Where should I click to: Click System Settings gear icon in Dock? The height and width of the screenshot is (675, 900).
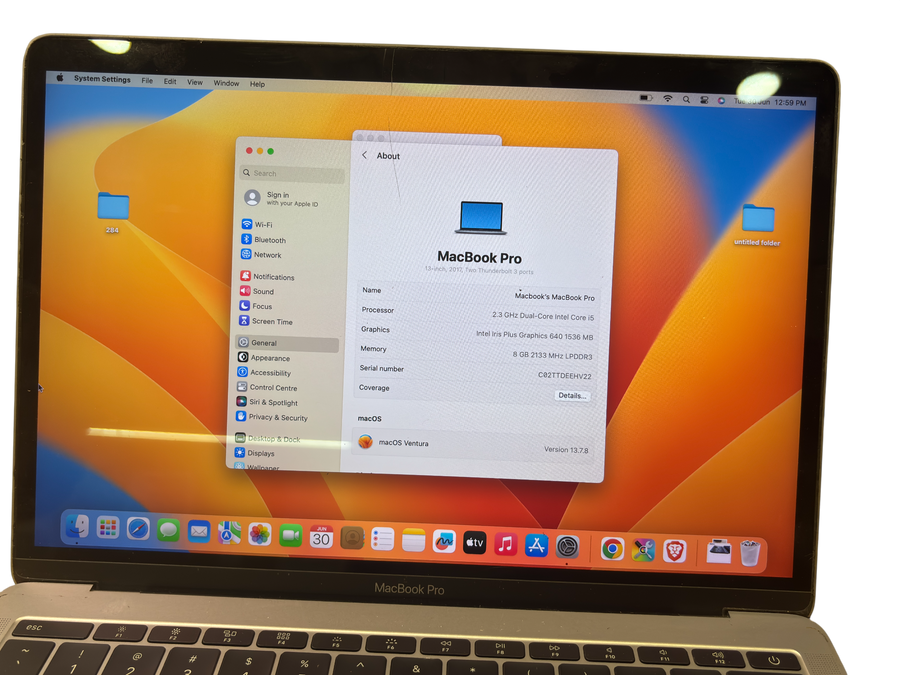point(567,546)
